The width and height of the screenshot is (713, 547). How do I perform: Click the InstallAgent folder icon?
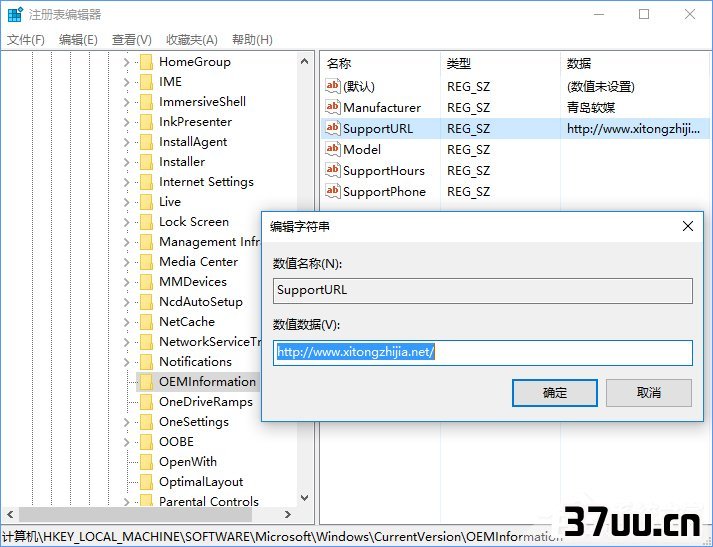146,142
